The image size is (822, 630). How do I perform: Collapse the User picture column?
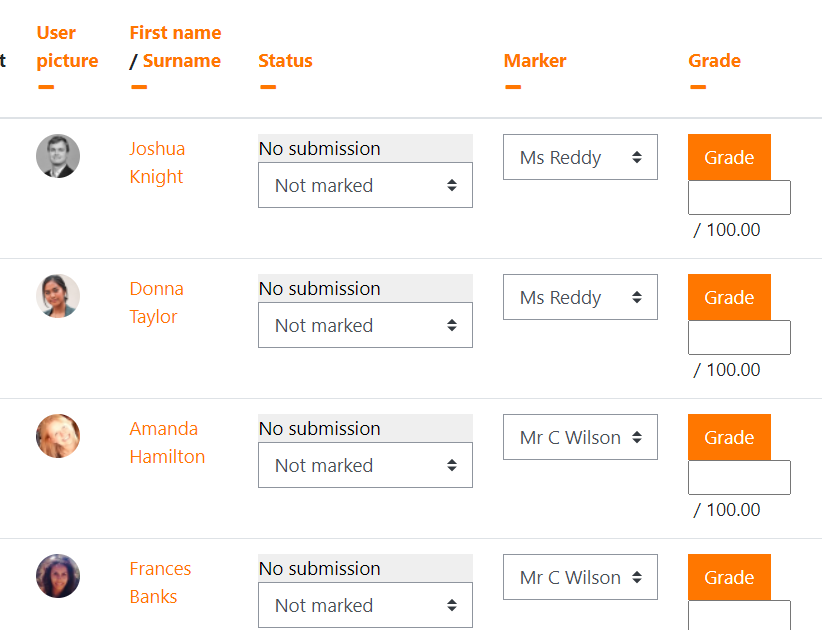pos(46,87)
